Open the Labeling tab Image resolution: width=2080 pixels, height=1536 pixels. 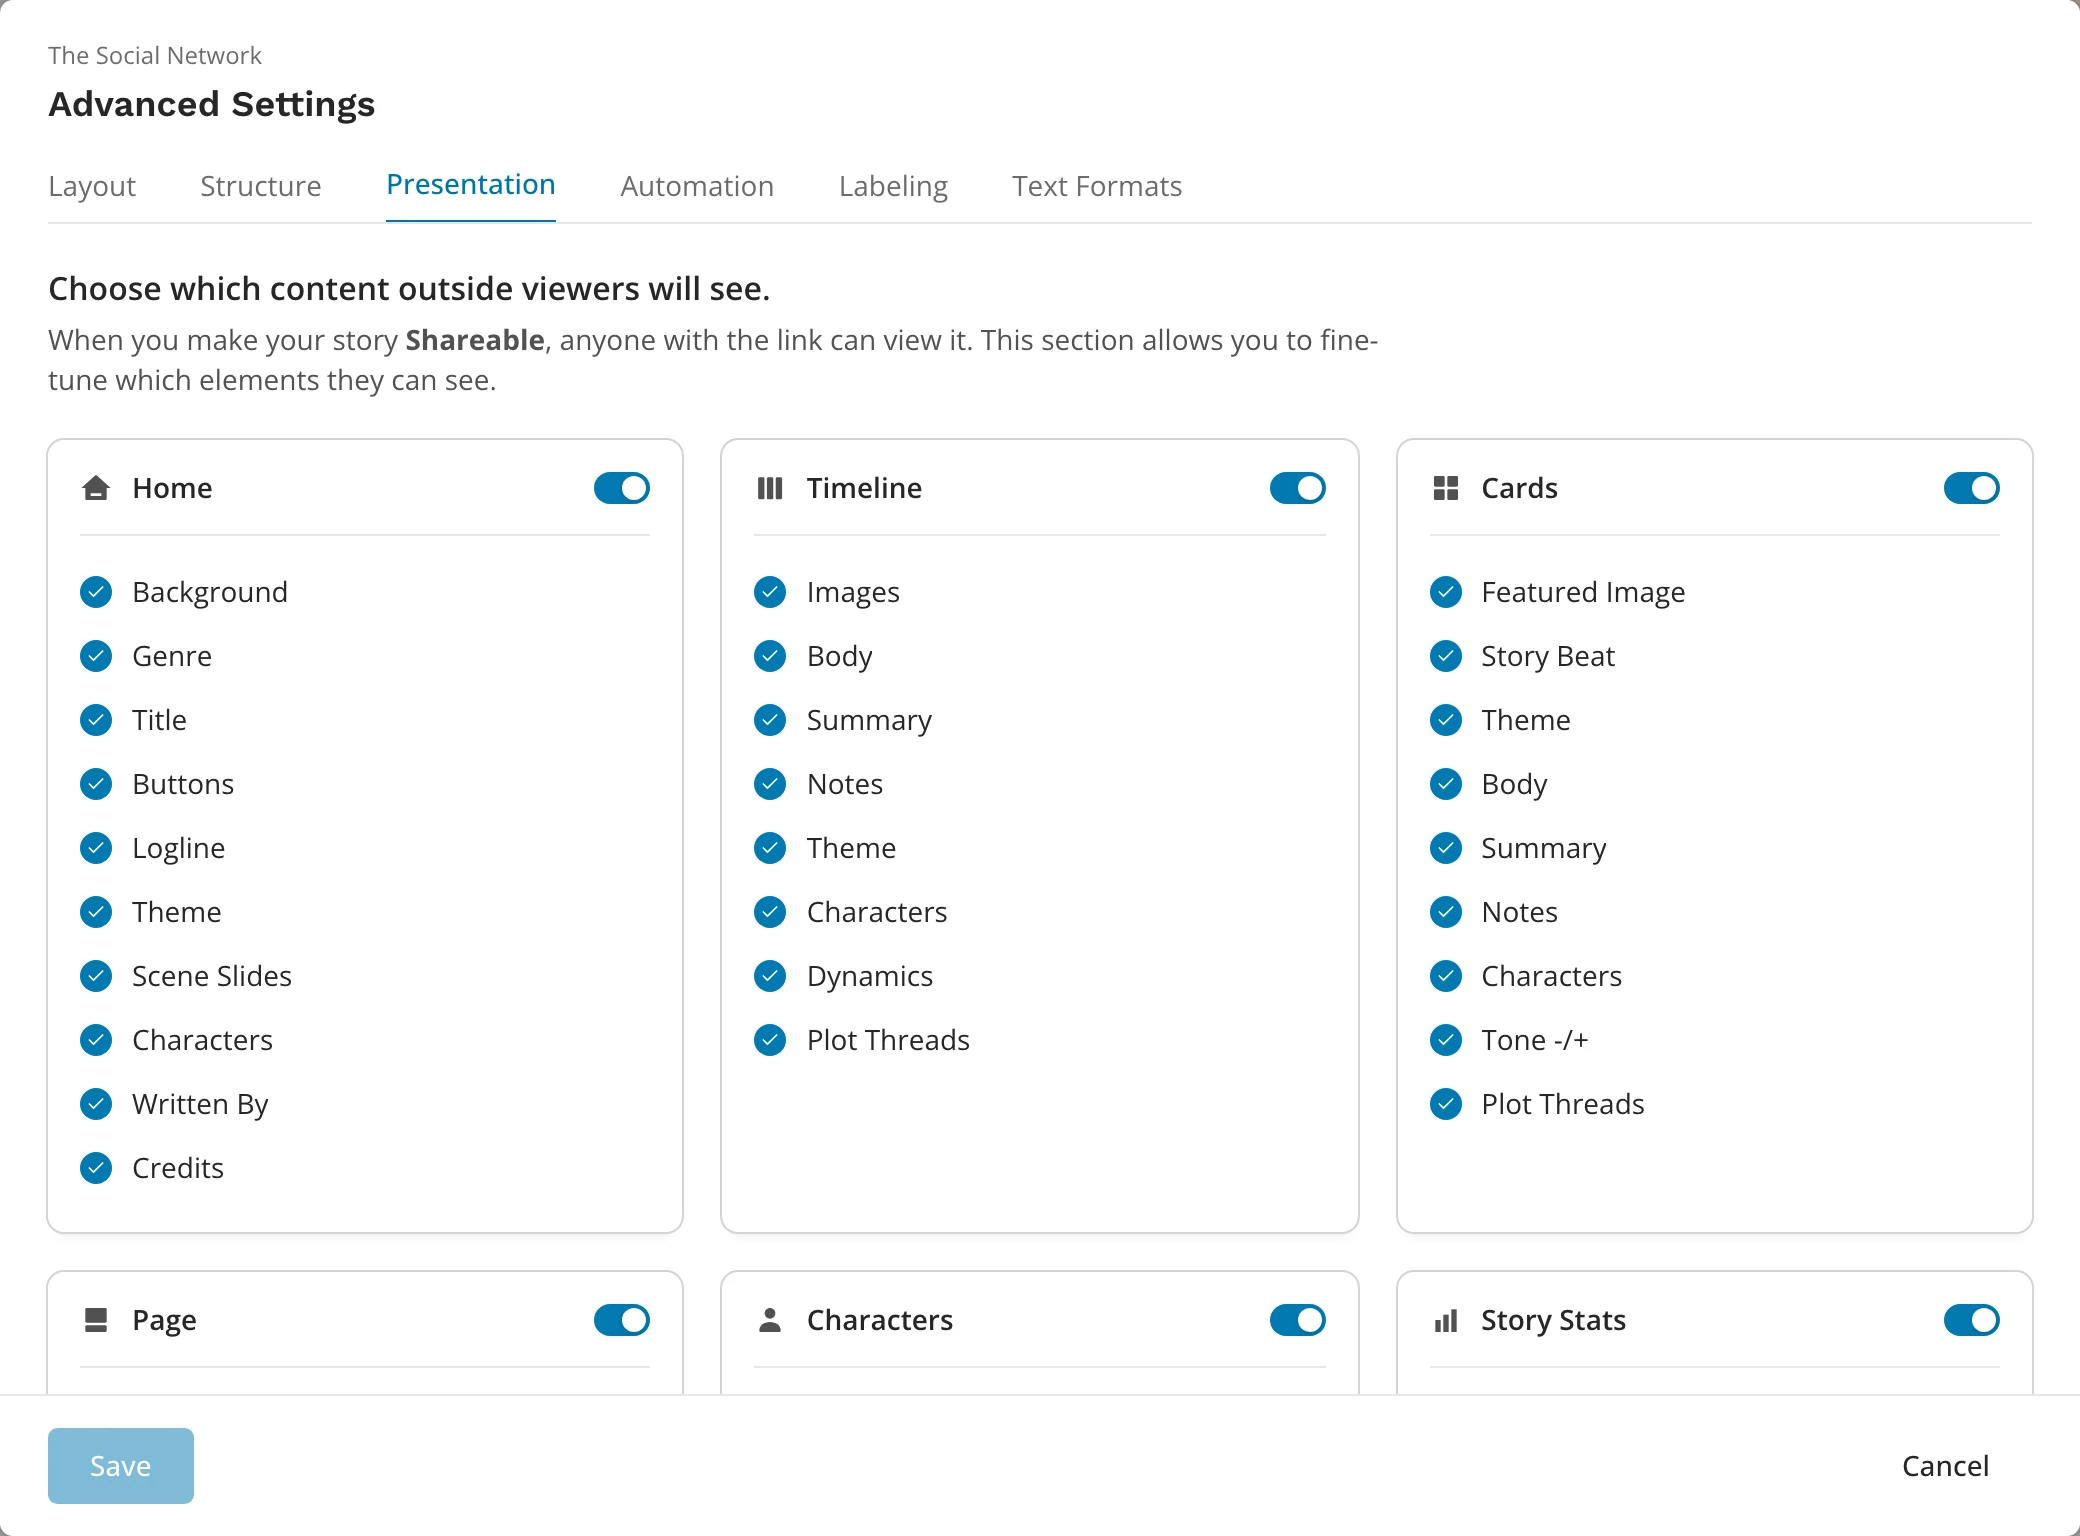pos(893,187)
